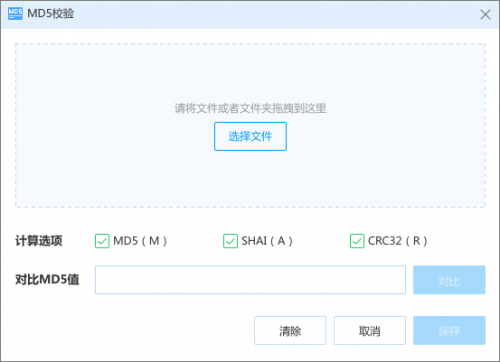Click the 计算选项 label
500x362 pixels.
pyautogui.click(x=39, y=241)
